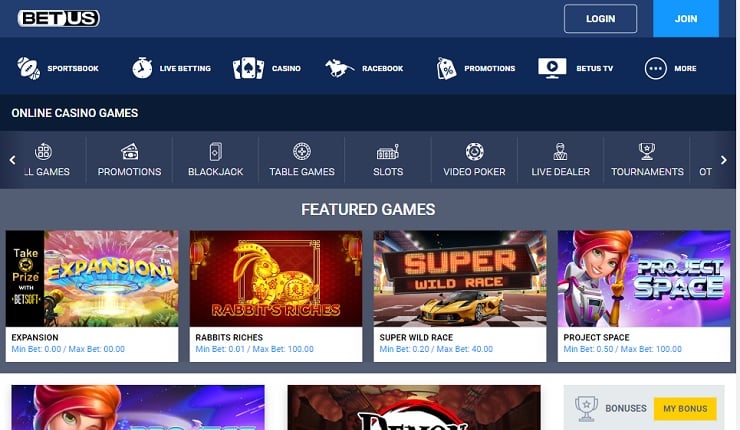The image size is (740, 430).
Task: Select the Video Poker category label
Action: pyautogui.click(x=474, y=172)
